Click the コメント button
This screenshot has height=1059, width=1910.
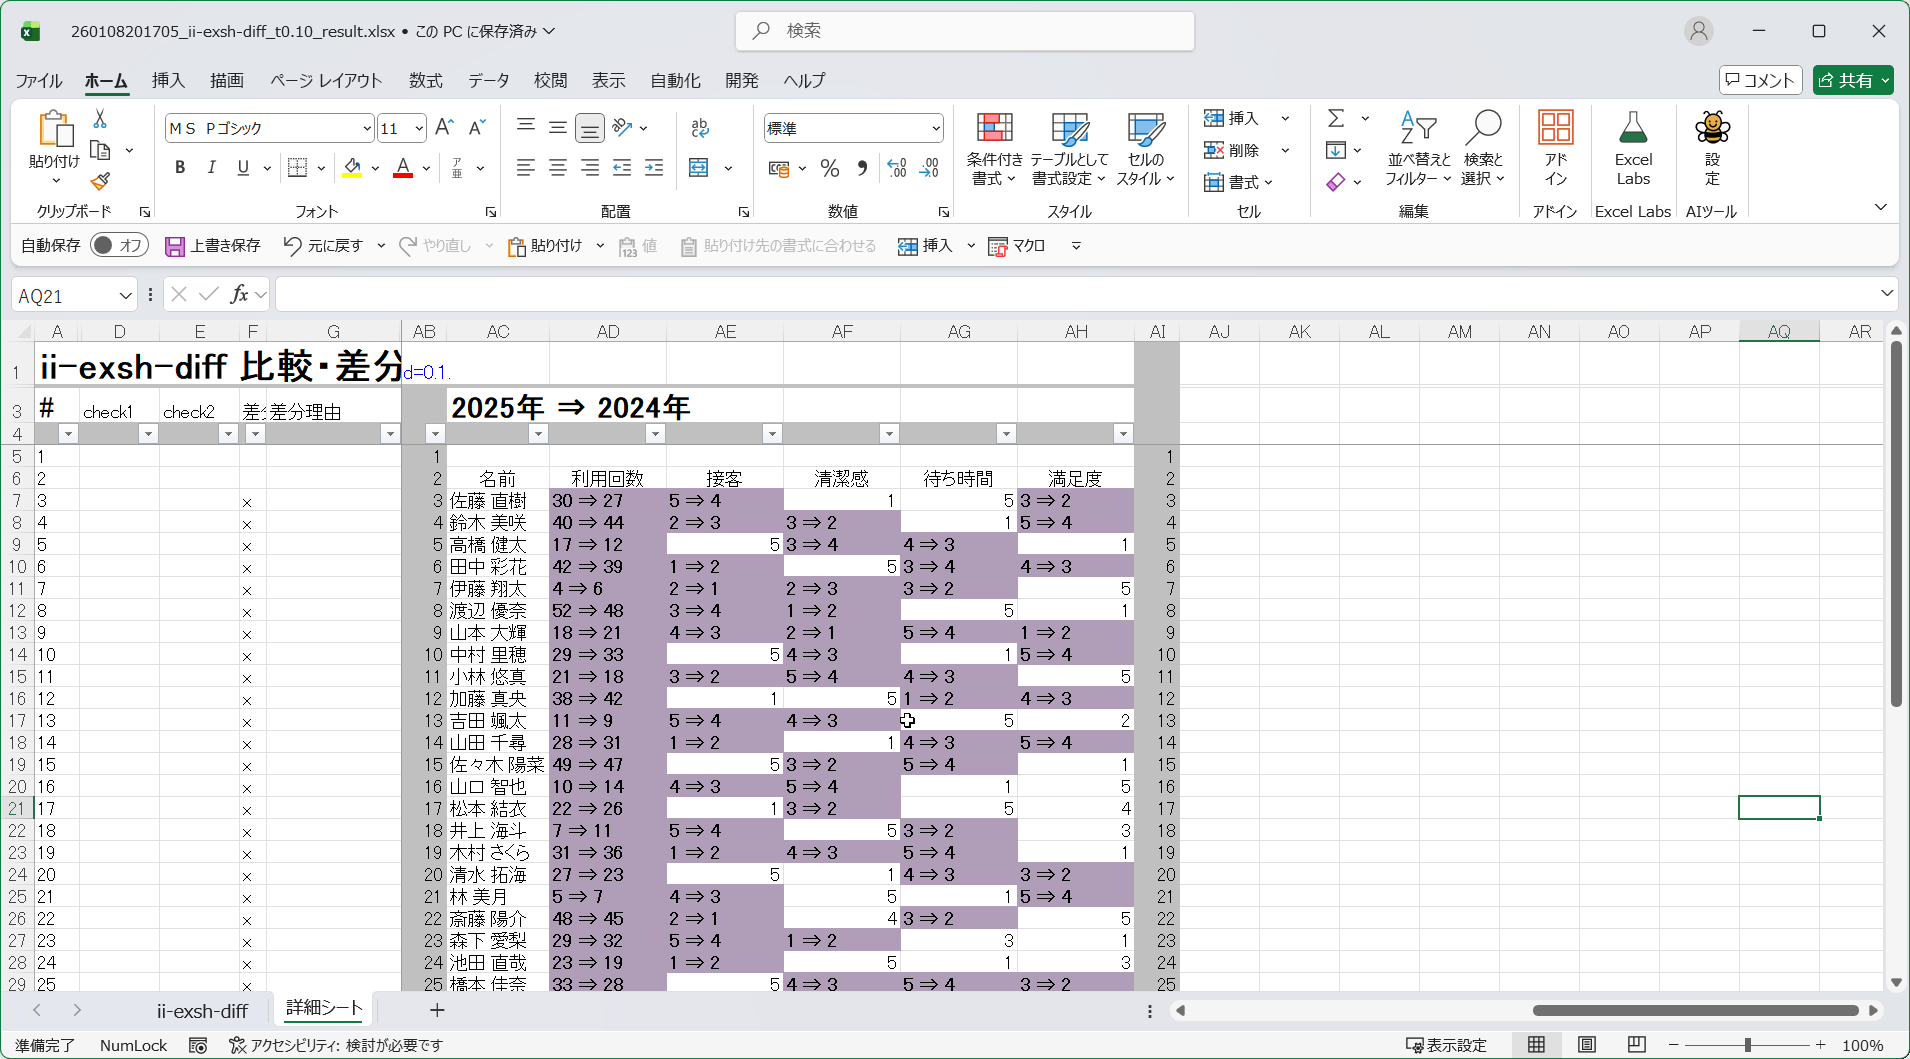pos(1760,80)
